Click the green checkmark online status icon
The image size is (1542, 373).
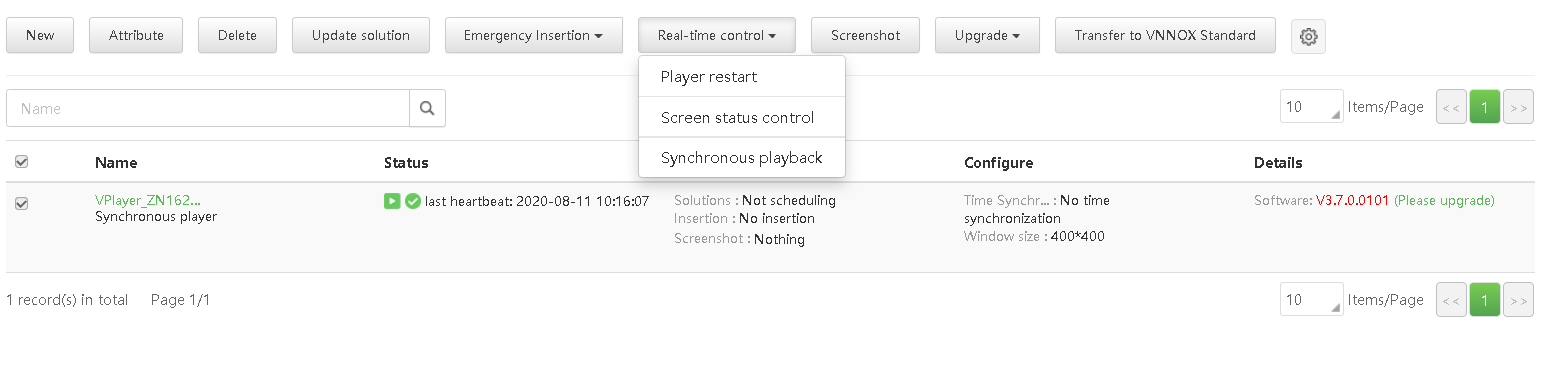click(412, 201)
